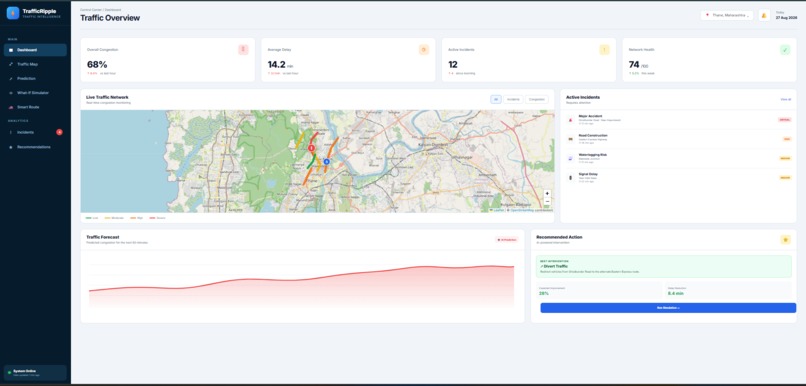The width and height of the screenshot is (806, 386).
Task: Click the Smart Route sidebar icon
Action: point(11,107)
